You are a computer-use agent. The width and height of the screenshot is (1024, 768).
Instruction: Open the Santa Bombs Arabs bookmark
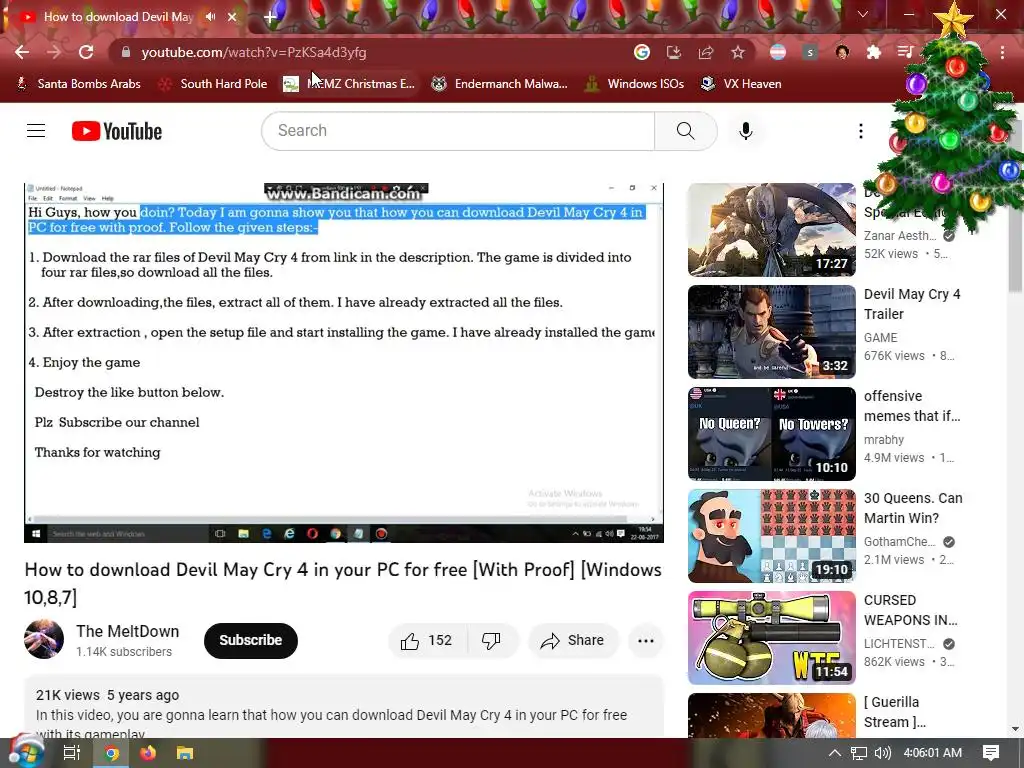tap(78, 84)
